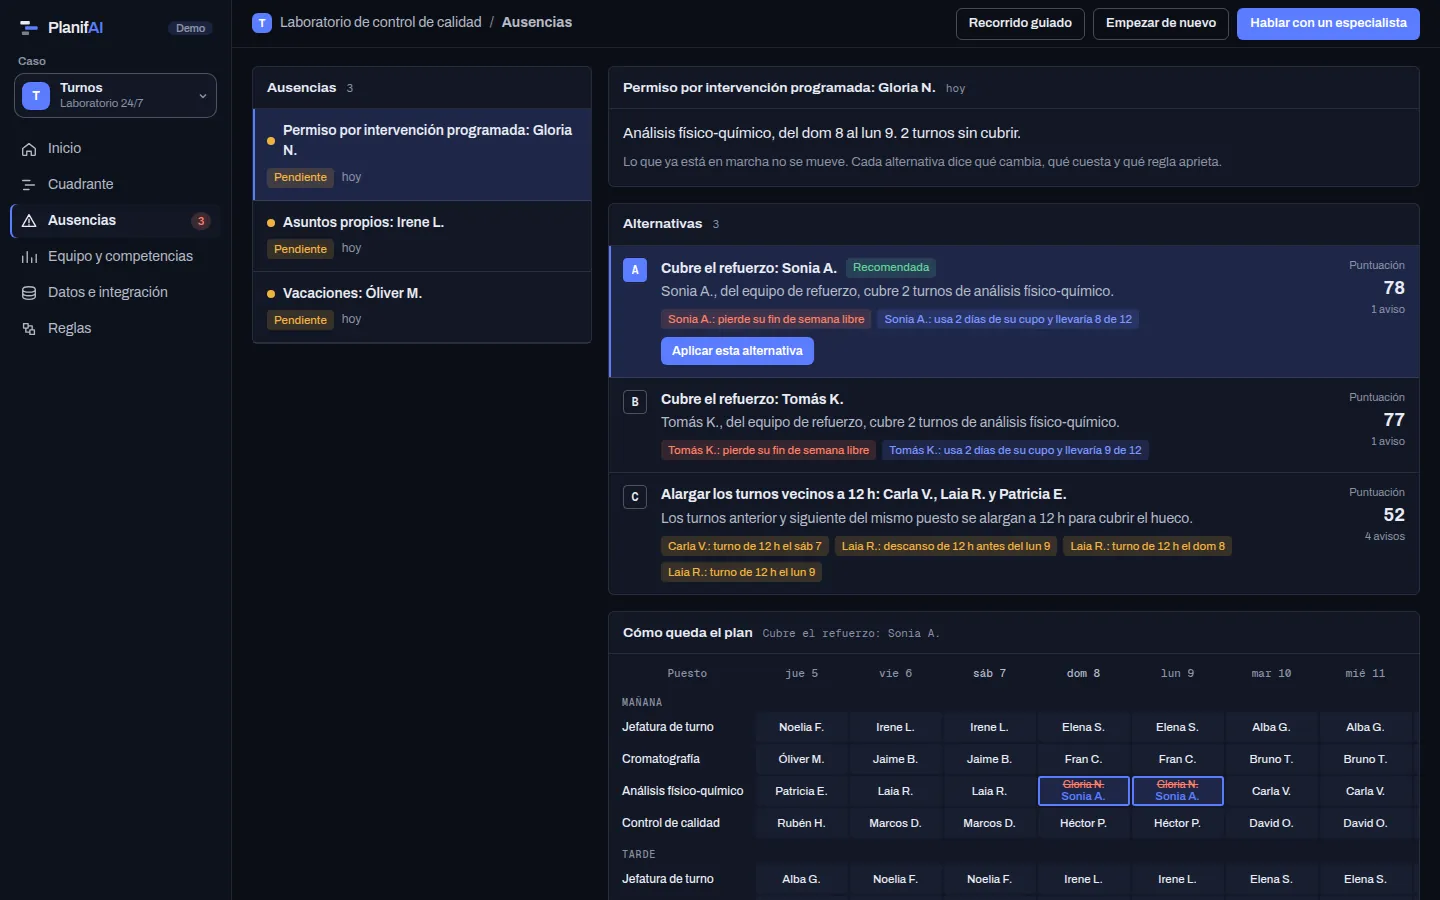Click the PlanifAI logo icon
The width and height of the screenshot is (1440, 900).
pyautogui.click(x=29, y=27)
